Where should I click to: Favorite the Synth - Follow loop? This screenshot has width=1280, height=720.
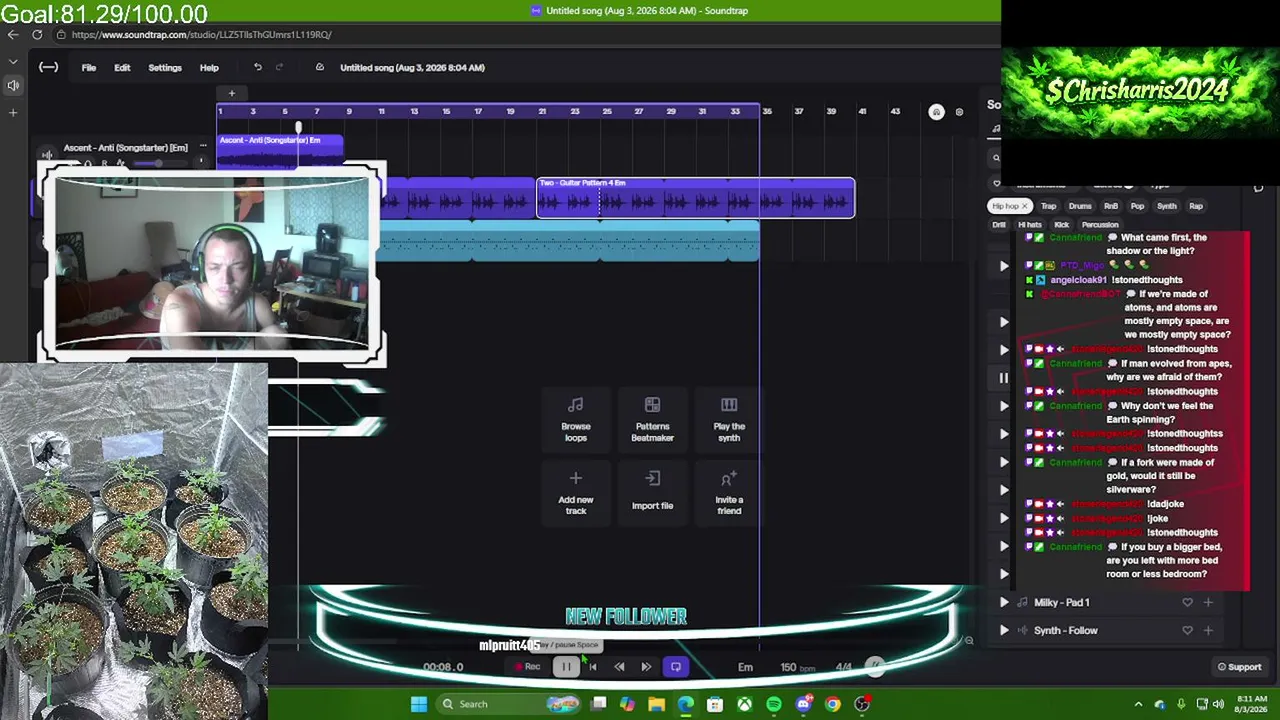[x=1187, y=630]
